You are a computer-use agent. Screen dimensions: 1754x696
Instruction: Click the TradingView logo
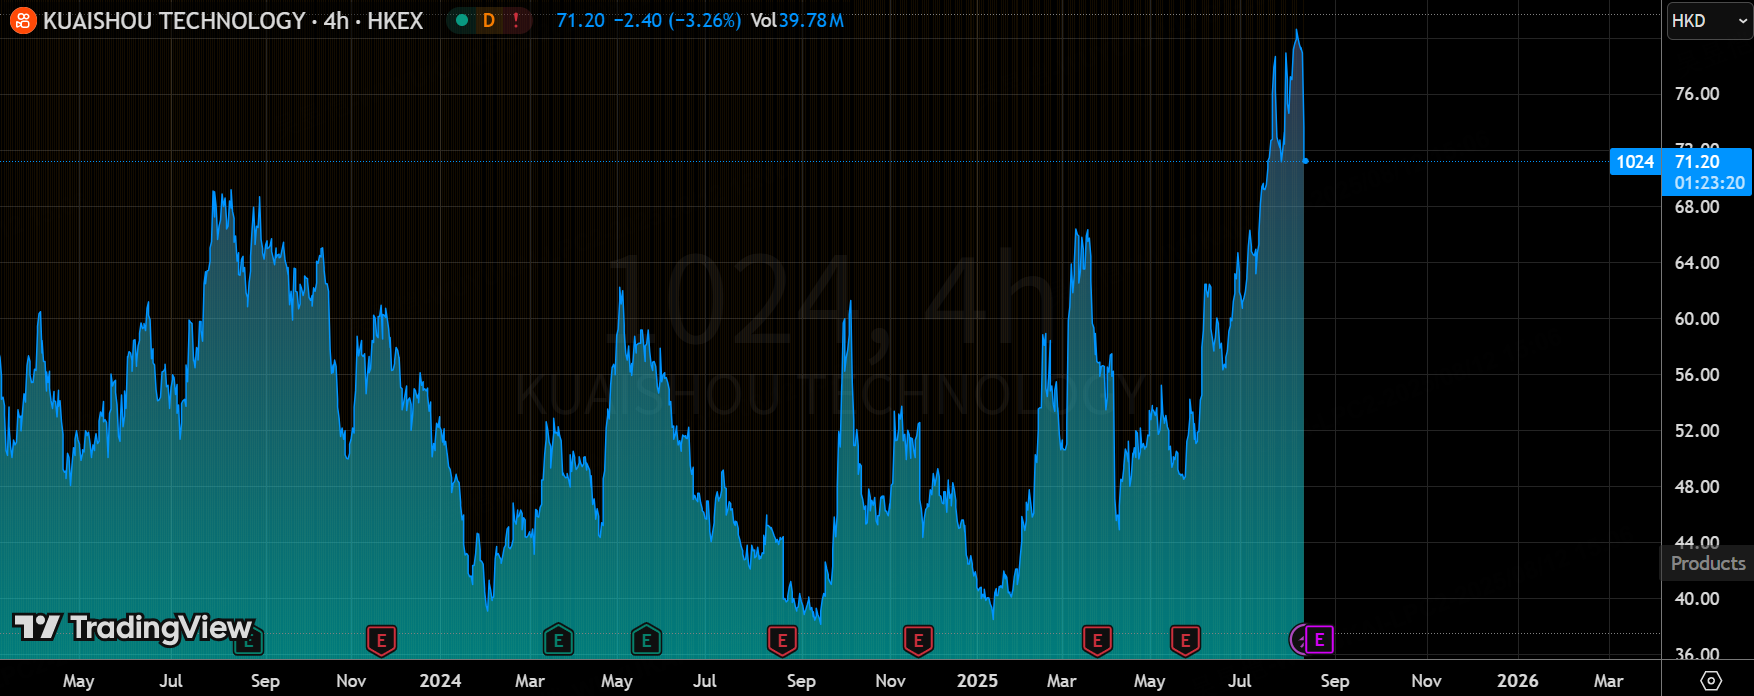(x=133, y=627)
